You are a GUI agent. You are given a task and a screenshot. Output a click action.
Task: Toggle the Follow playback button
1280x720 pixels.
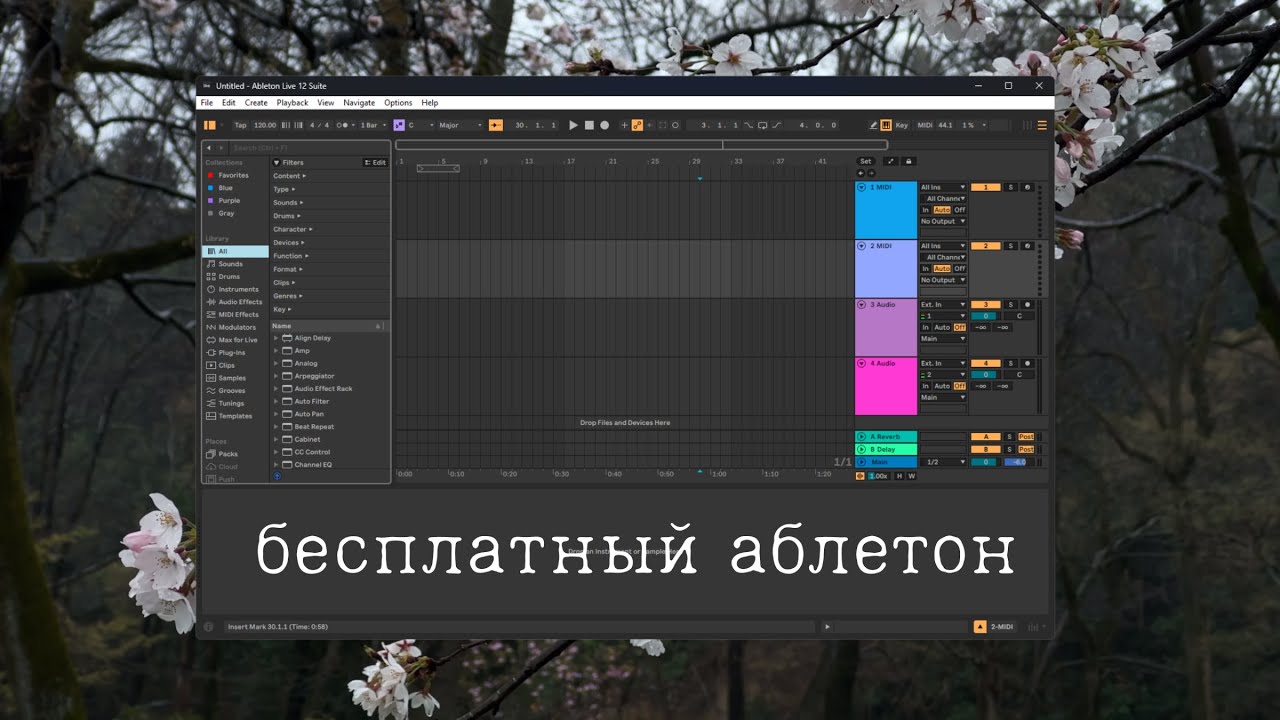pos(495,125)
